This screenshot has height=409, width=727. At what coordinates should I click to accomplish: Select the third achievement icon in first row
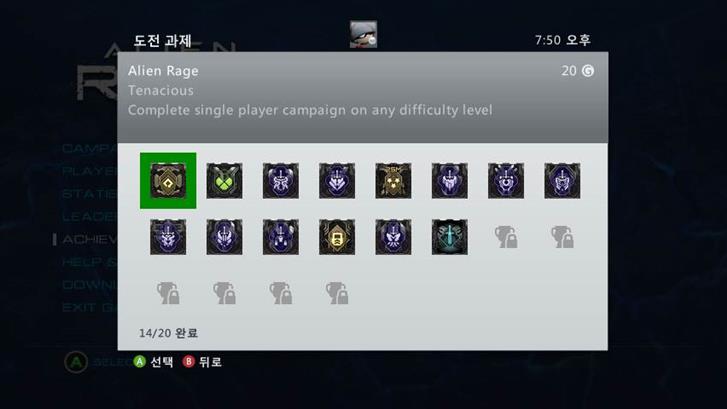click(x=281, y=181)
